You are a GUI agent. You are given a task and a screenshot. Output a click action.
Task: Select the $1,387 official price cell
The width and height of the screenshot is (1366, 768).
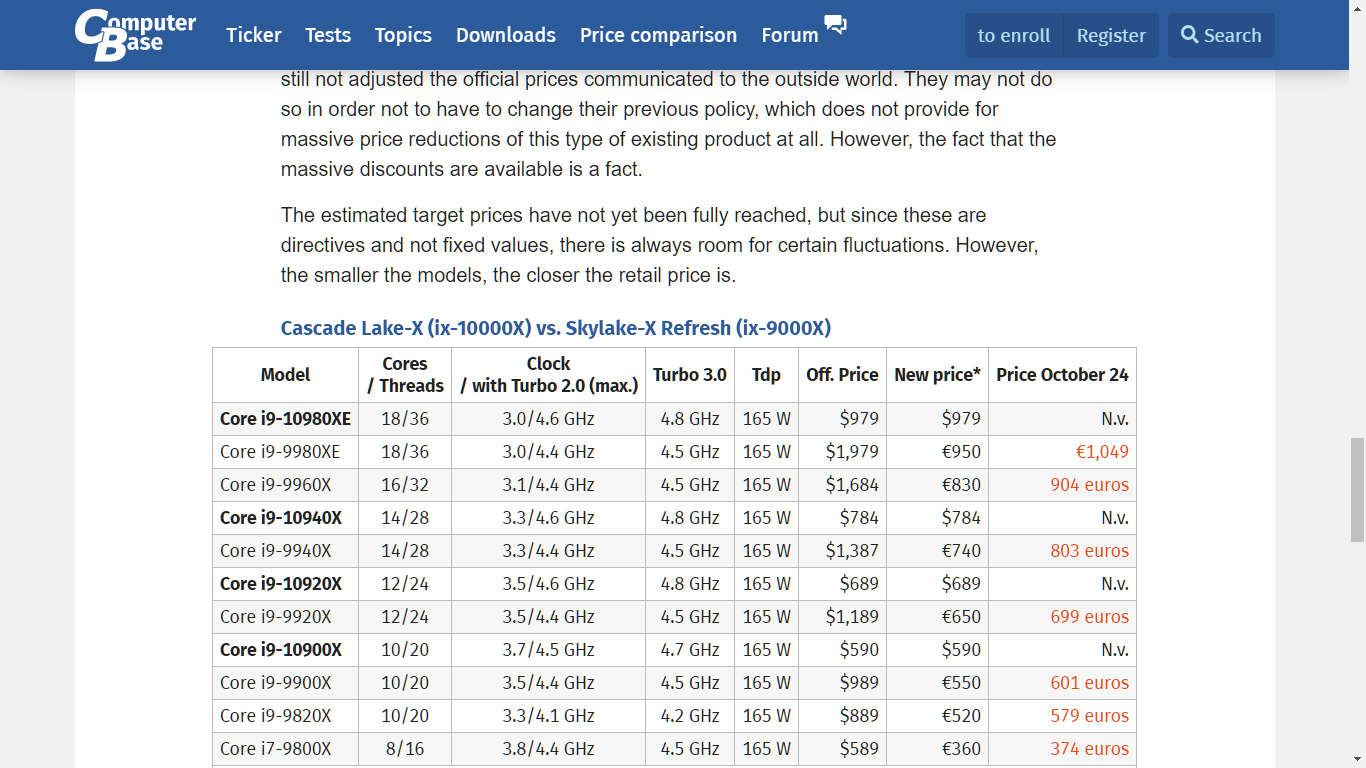(842, 551)
